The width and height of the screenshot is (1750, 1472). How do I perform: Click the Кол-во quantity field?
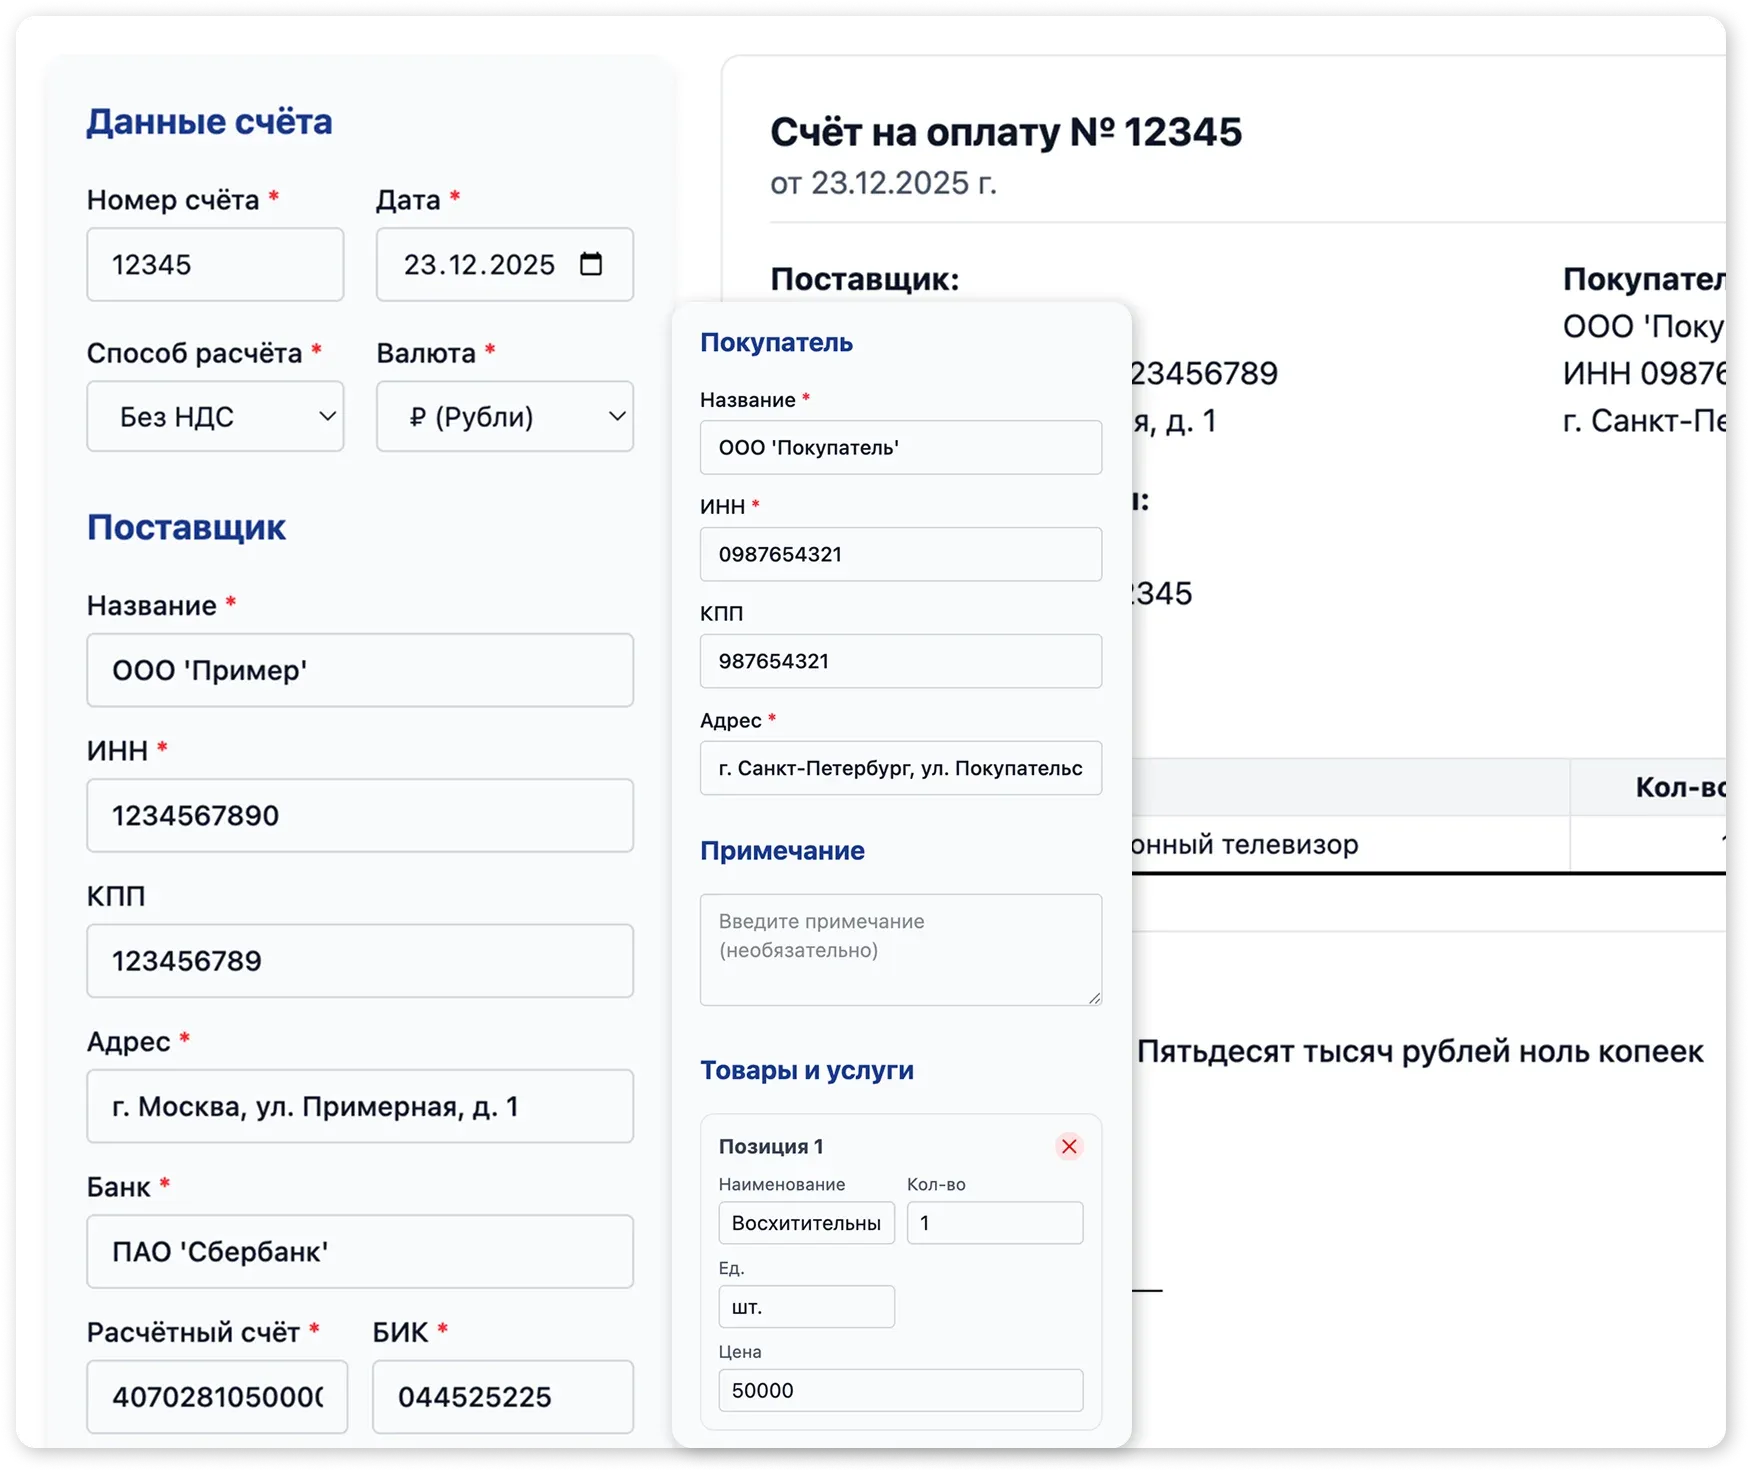[x=994, y=1223]
